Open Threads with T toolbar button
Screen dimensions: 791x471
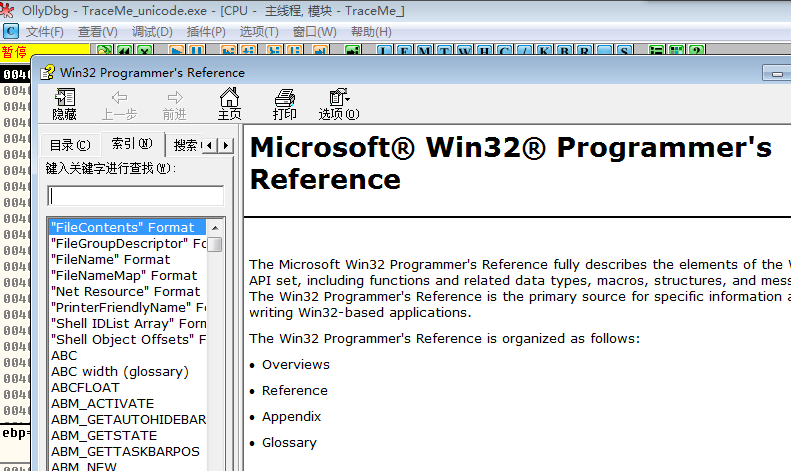(444, 50)
